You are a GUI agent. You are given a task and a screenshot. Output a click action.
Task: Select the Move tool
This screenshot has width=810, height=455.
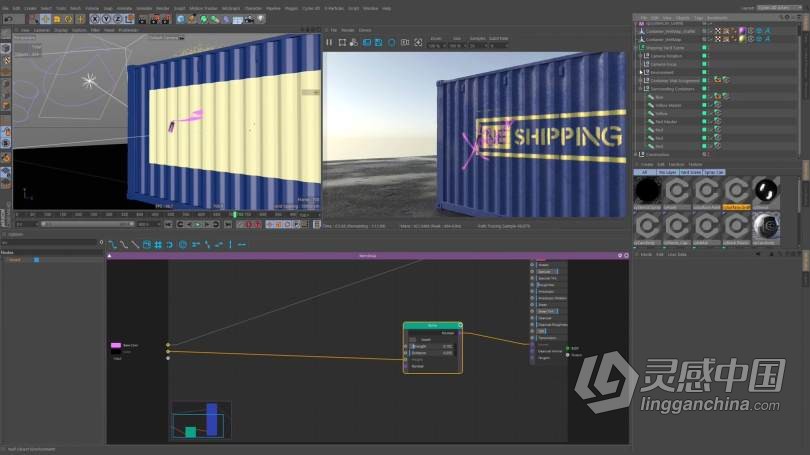pyautogui.click(x=45, y=19)
